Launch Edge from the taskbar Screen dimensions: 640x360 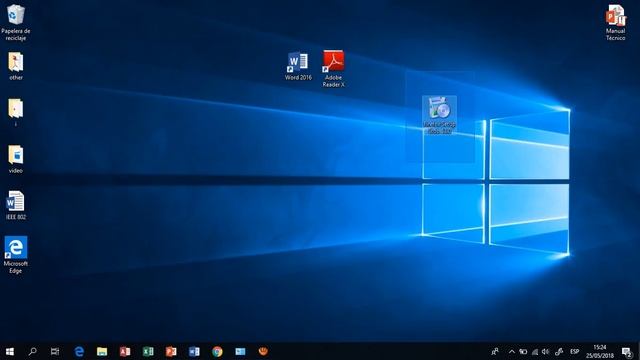(x=79, y=351)
